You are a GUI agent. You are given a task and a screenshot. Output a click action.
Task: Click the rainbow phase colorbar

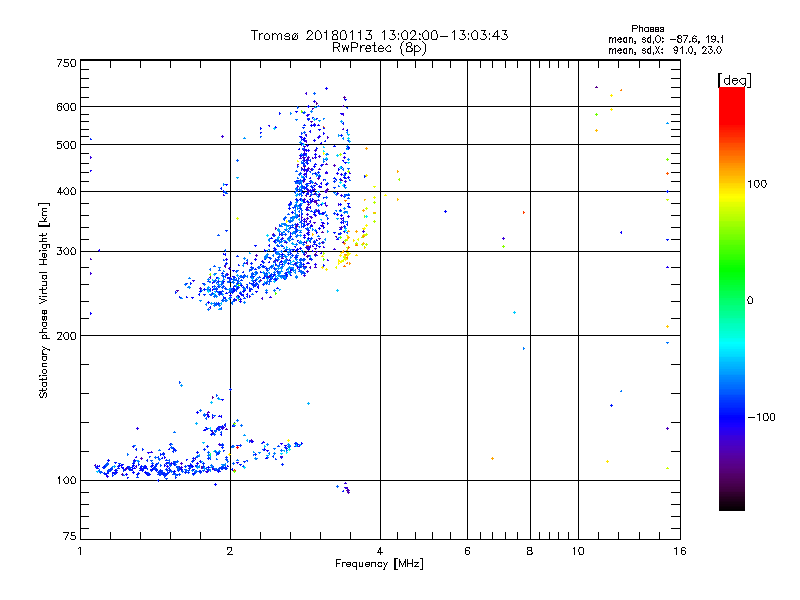[x=732, y=299]
